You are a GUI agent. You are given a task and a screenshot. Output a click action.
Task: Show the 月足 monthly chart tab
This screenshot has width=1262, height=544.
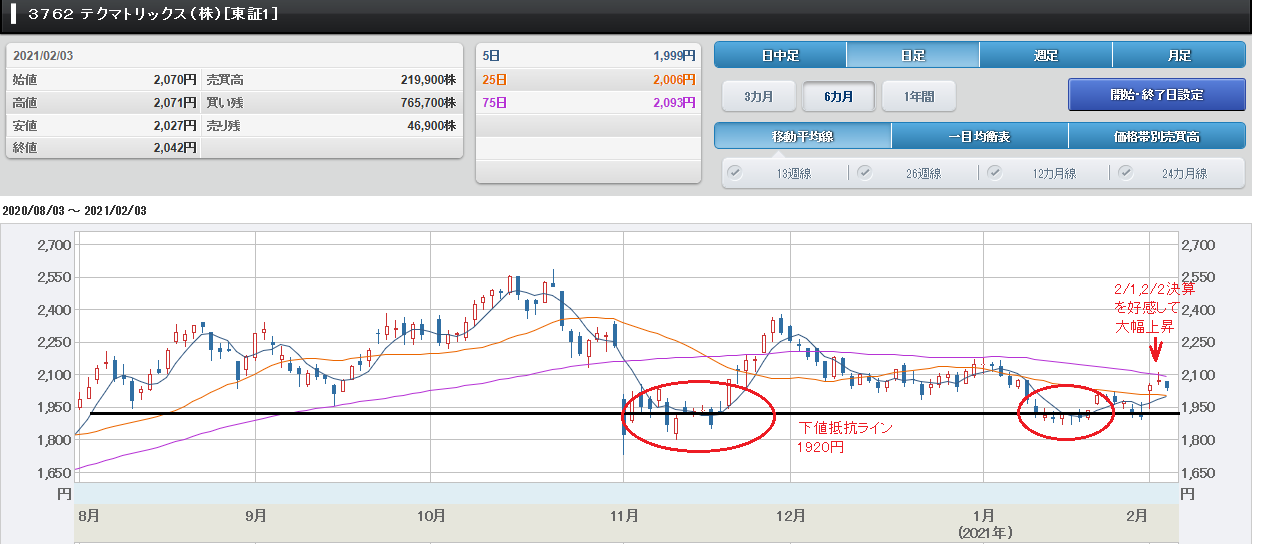pyautogui.click(x=1178, y=55)
